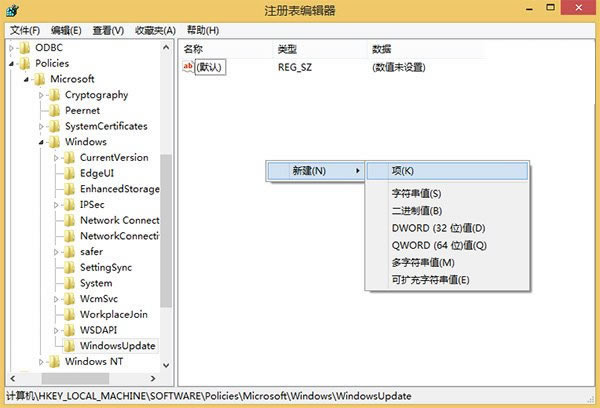Viewport: 600px width, 408px height.
Task: Click the Network Connect folder icon
Action: point(69,220)
